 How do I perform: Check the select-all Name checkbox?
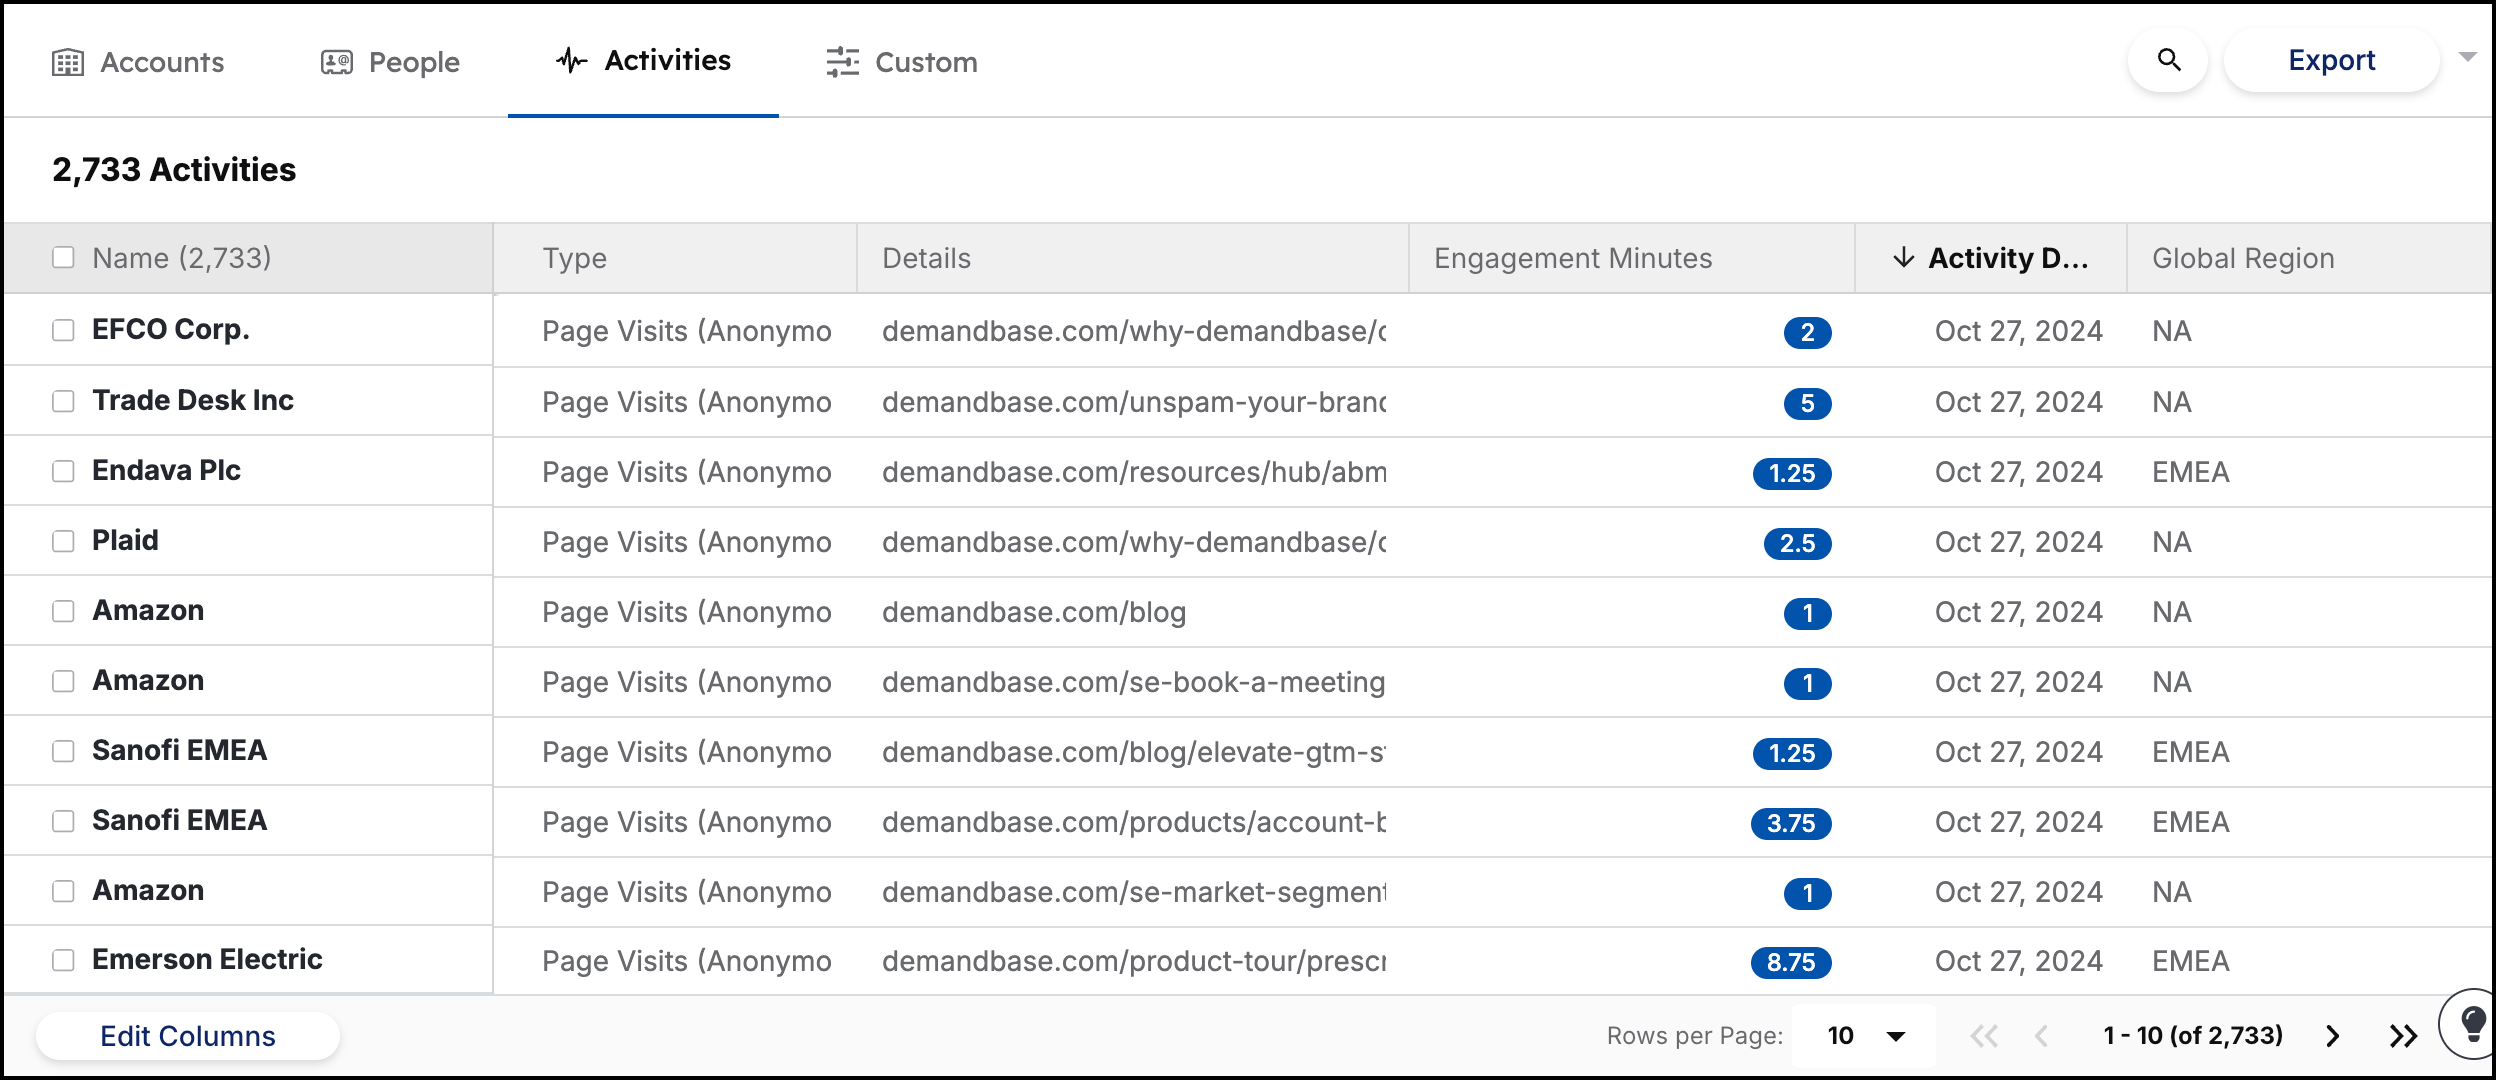pyautogui.click(x=63, y=258)
